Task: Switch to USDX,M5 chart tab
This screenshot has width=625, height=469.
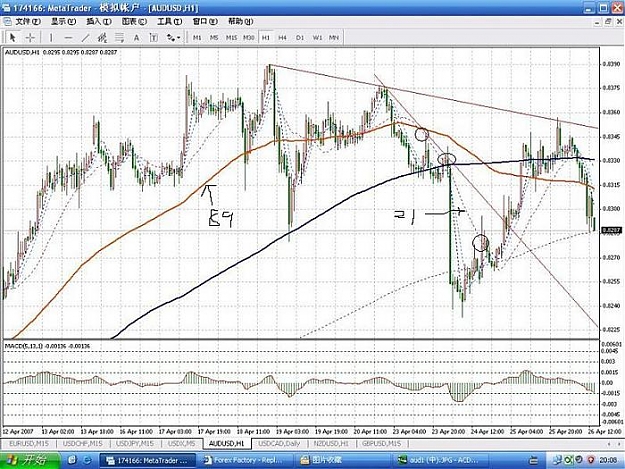Action: [x=181, y=443]
